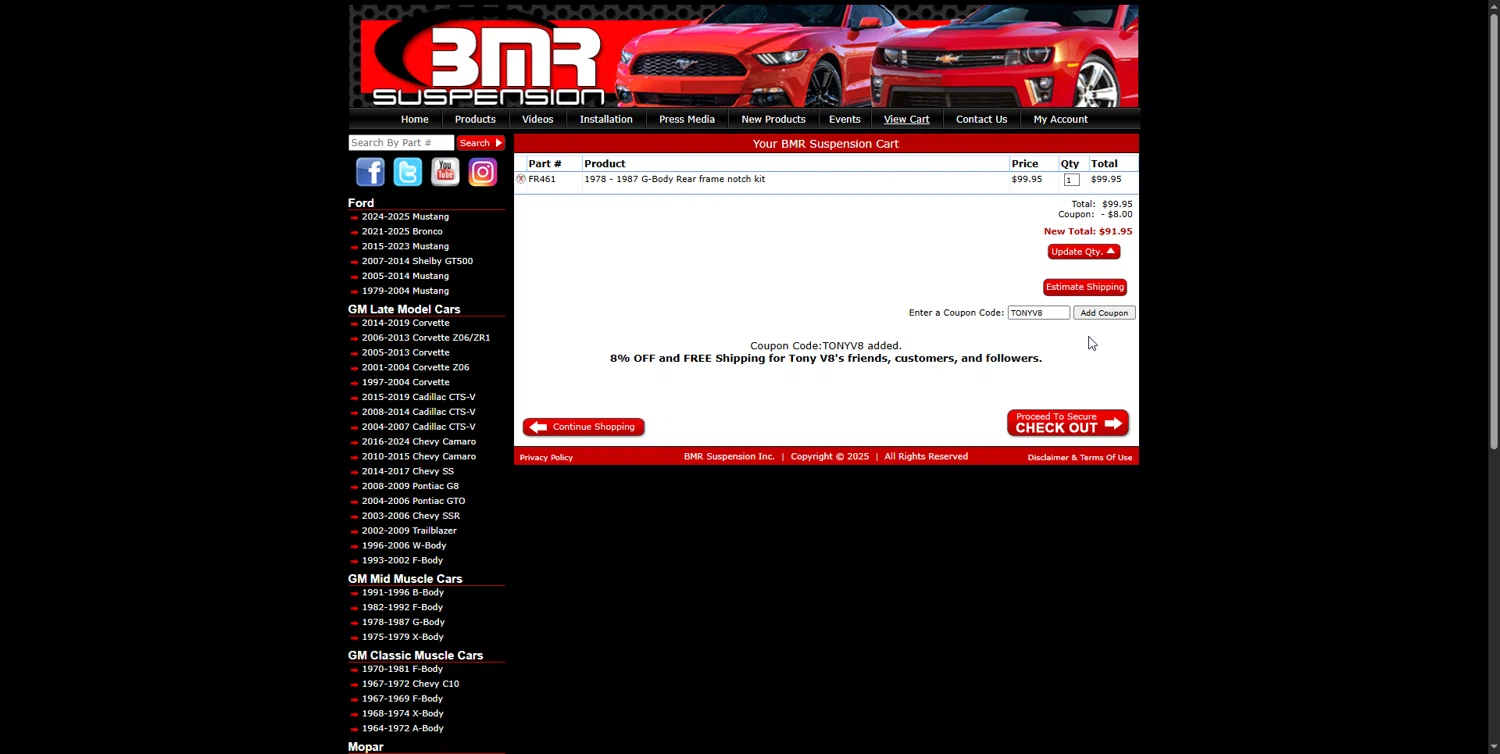The image size is (1500, 754).
Task: Remove FR461 item from cart
Action: point(521,179)
